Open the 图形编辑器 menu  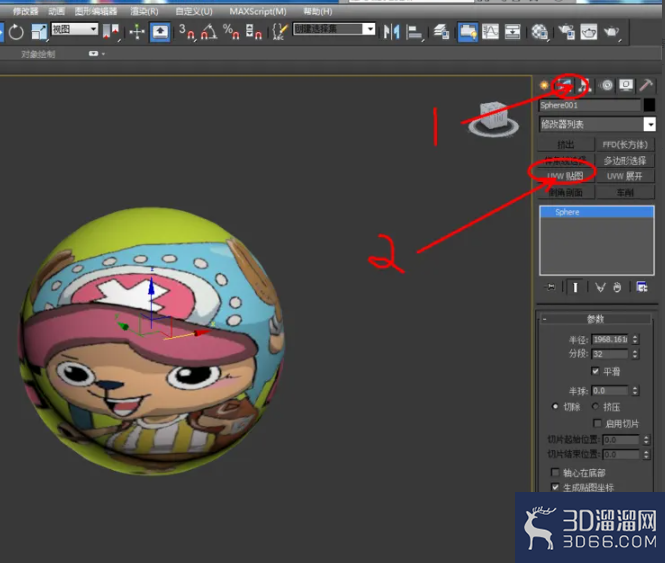pyautogui.click(x=96, y=11)
